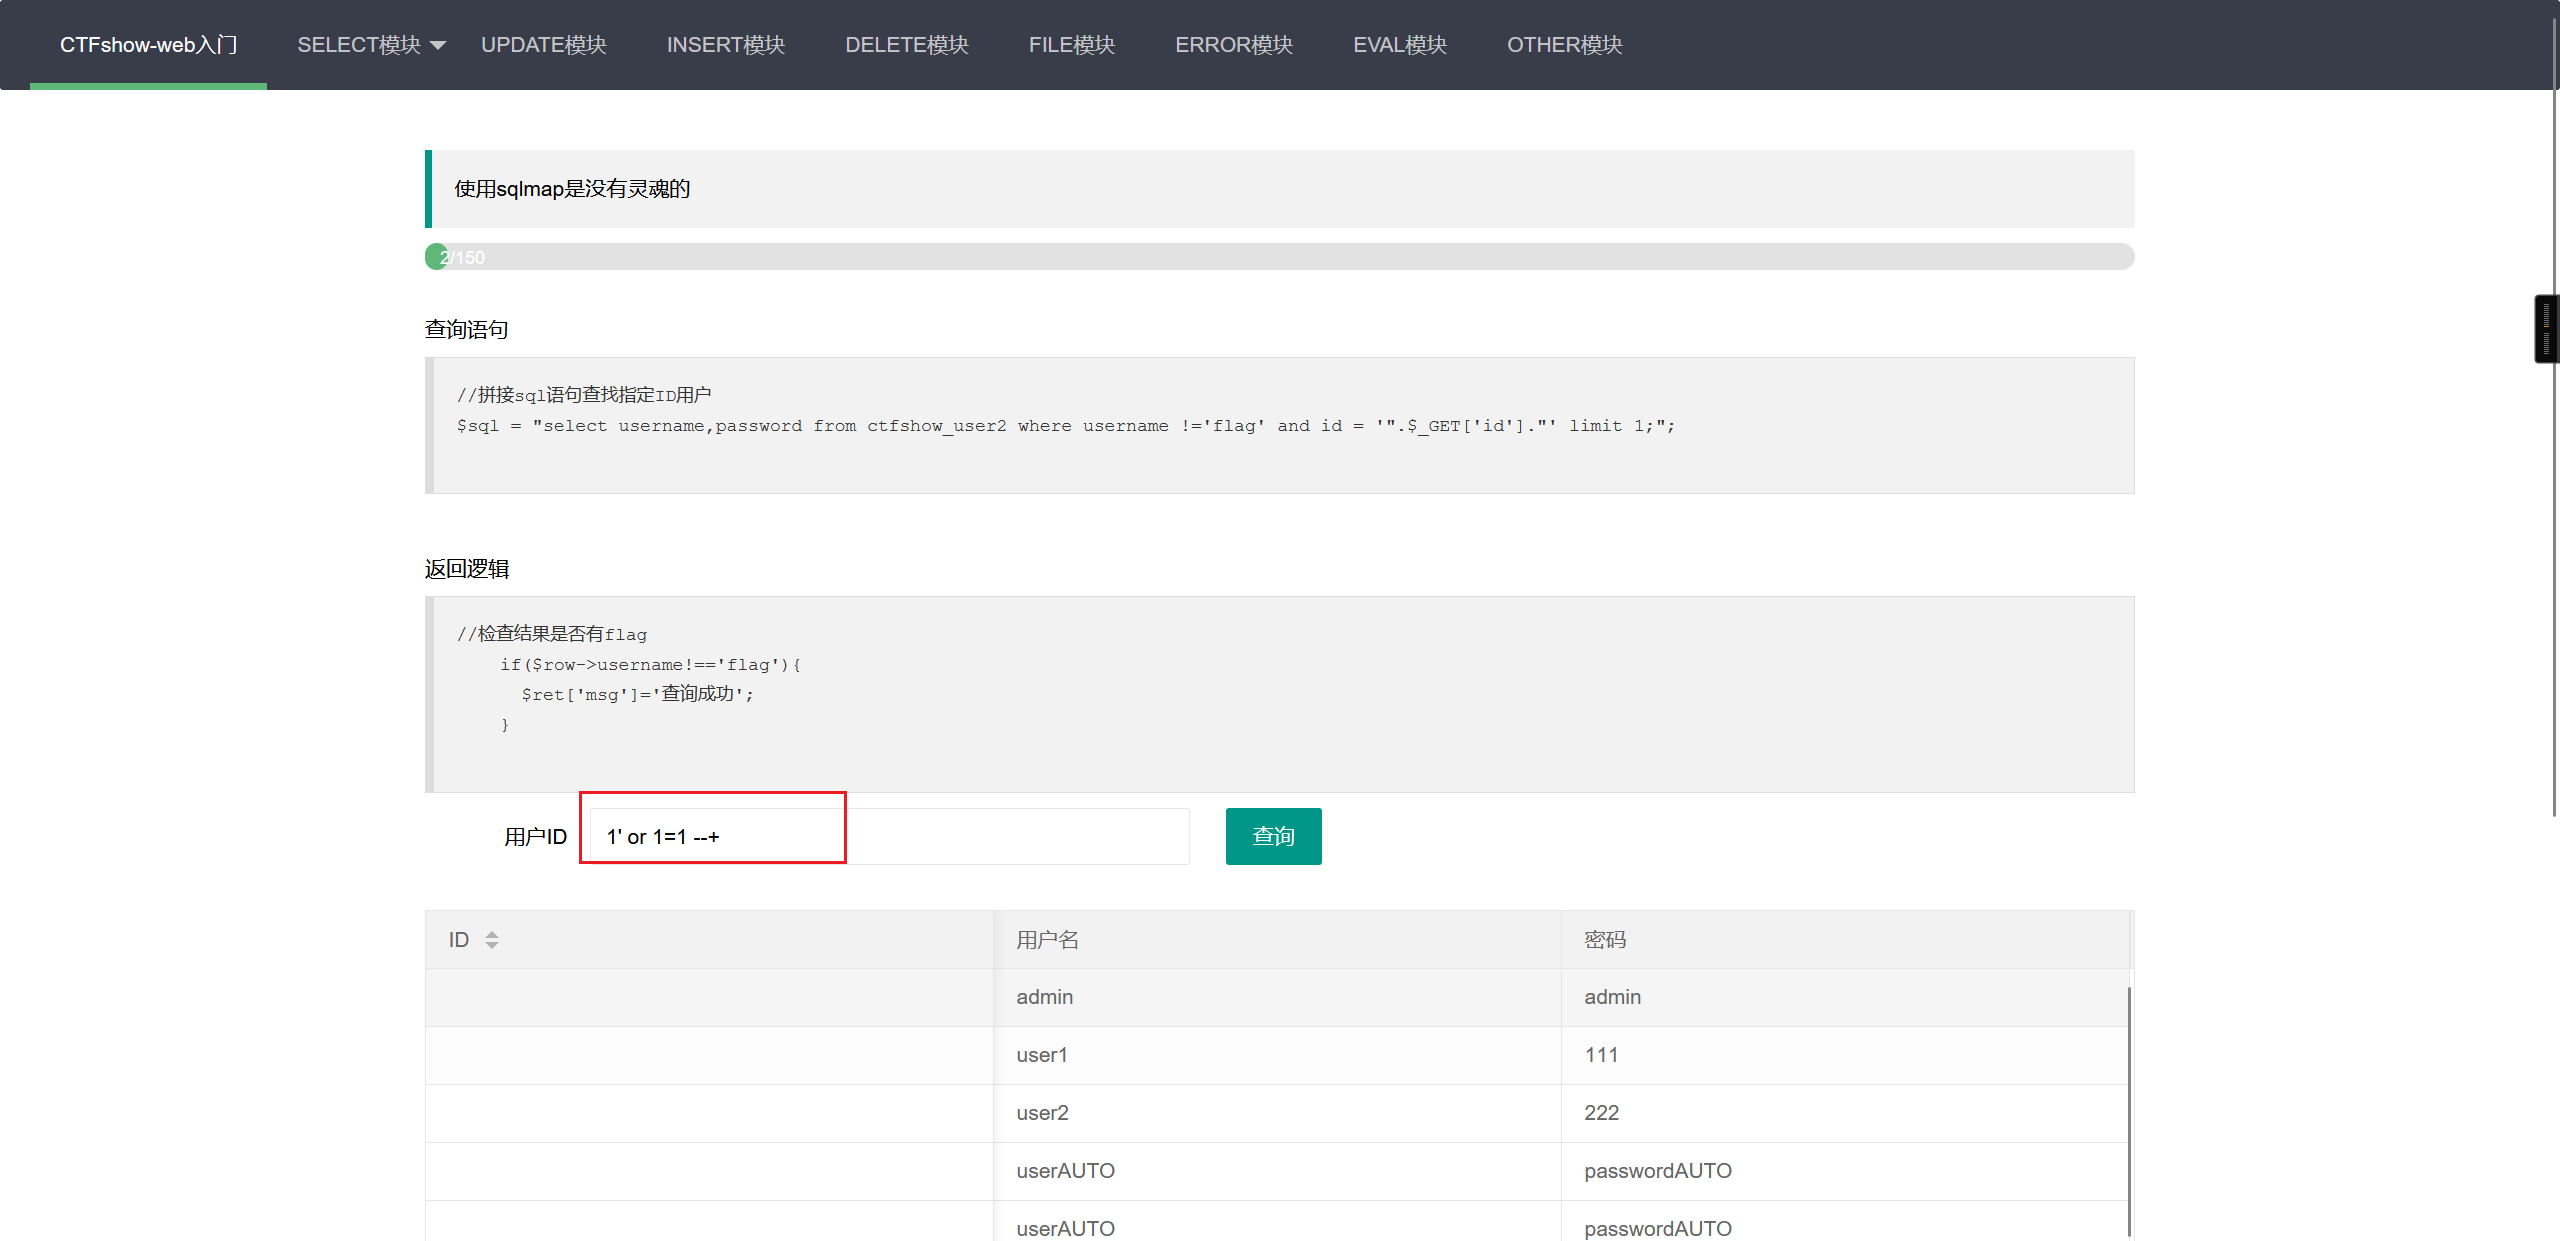Screen dimensions: 2560x1241
Task: Open the CTFshow-web入门 tab
Action: tap(148, 45)
